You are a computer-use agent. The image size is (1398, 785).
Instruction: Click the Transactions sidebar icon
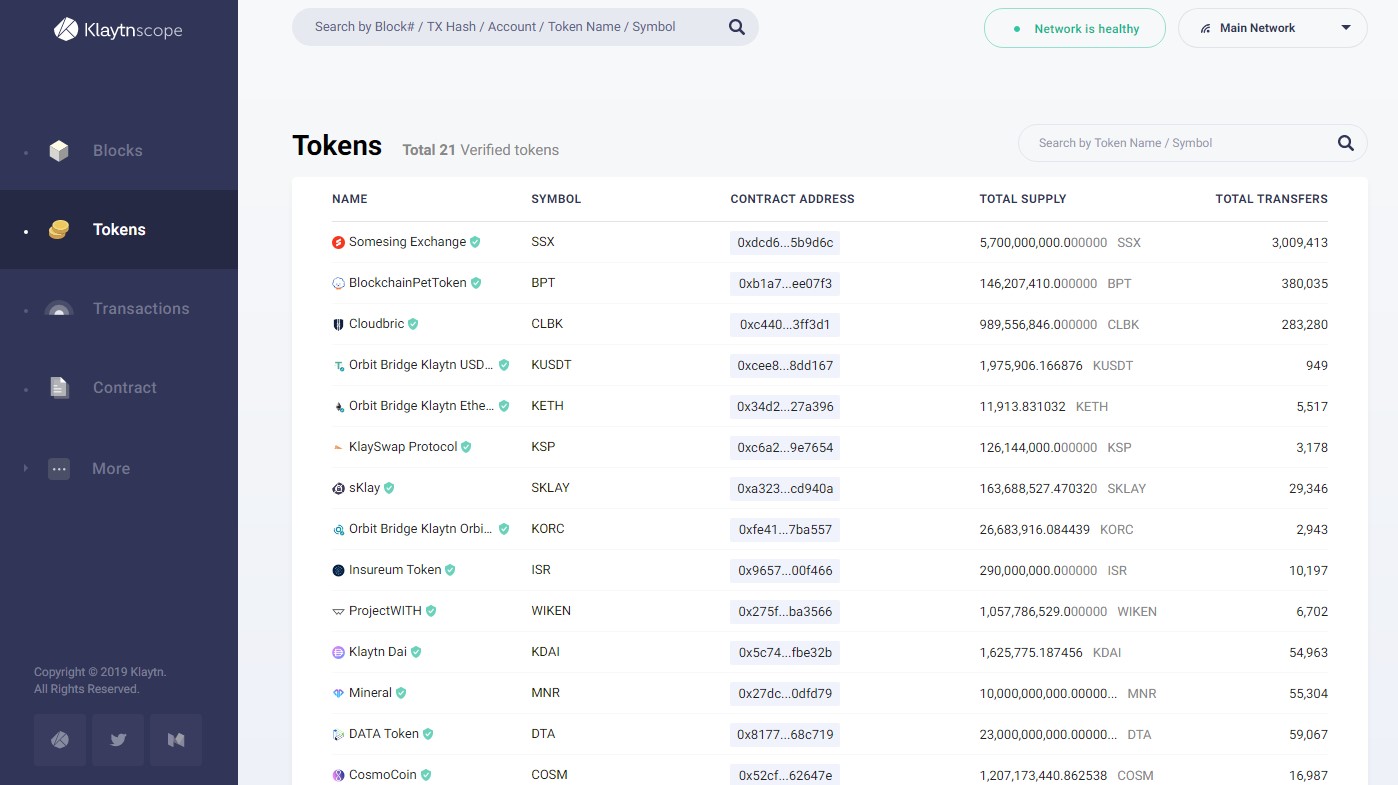(59, 309)
